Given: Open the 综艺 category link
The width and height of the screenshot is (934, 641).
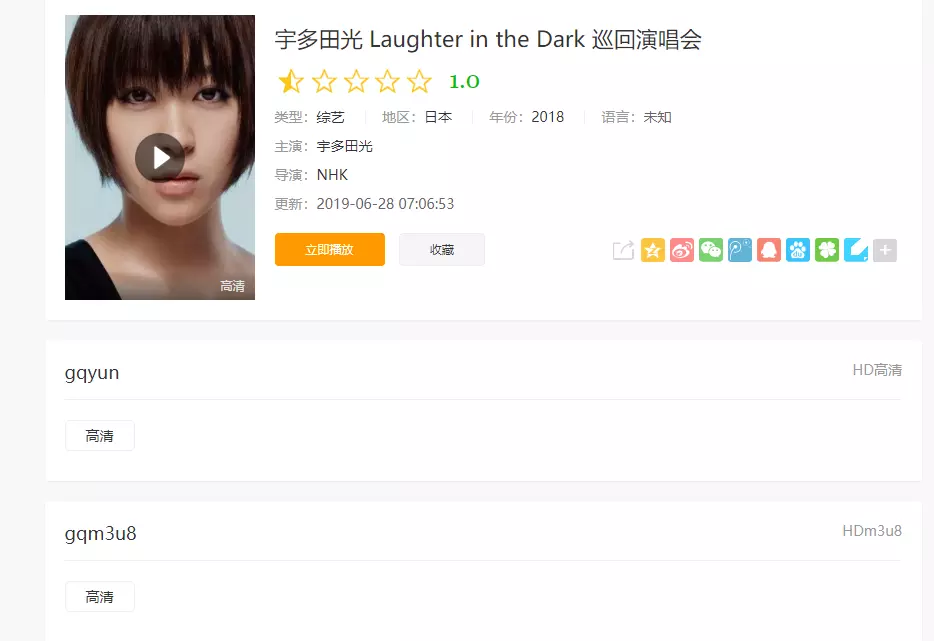Looking at the screenshot, I should pyautogui.click(x=331, y=117).
